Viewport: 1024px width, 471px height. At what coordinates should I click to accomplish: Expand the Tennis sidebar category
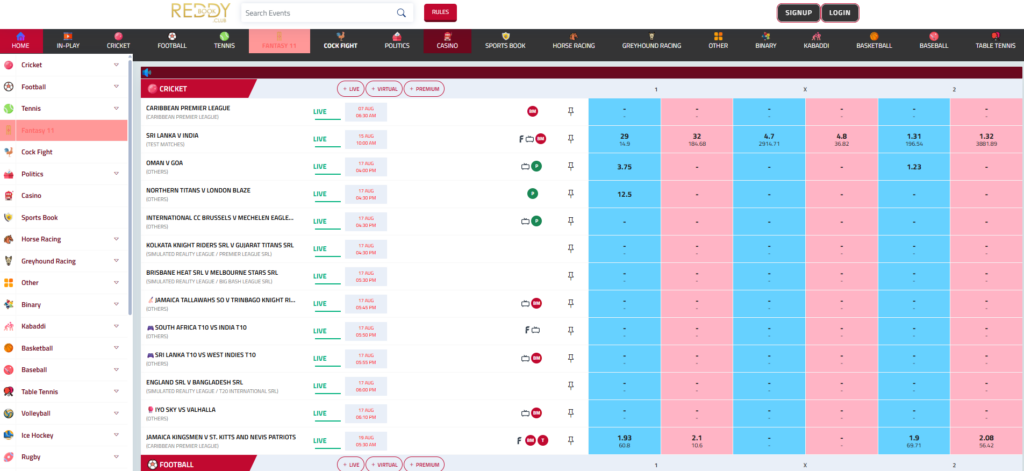point(116,108)
